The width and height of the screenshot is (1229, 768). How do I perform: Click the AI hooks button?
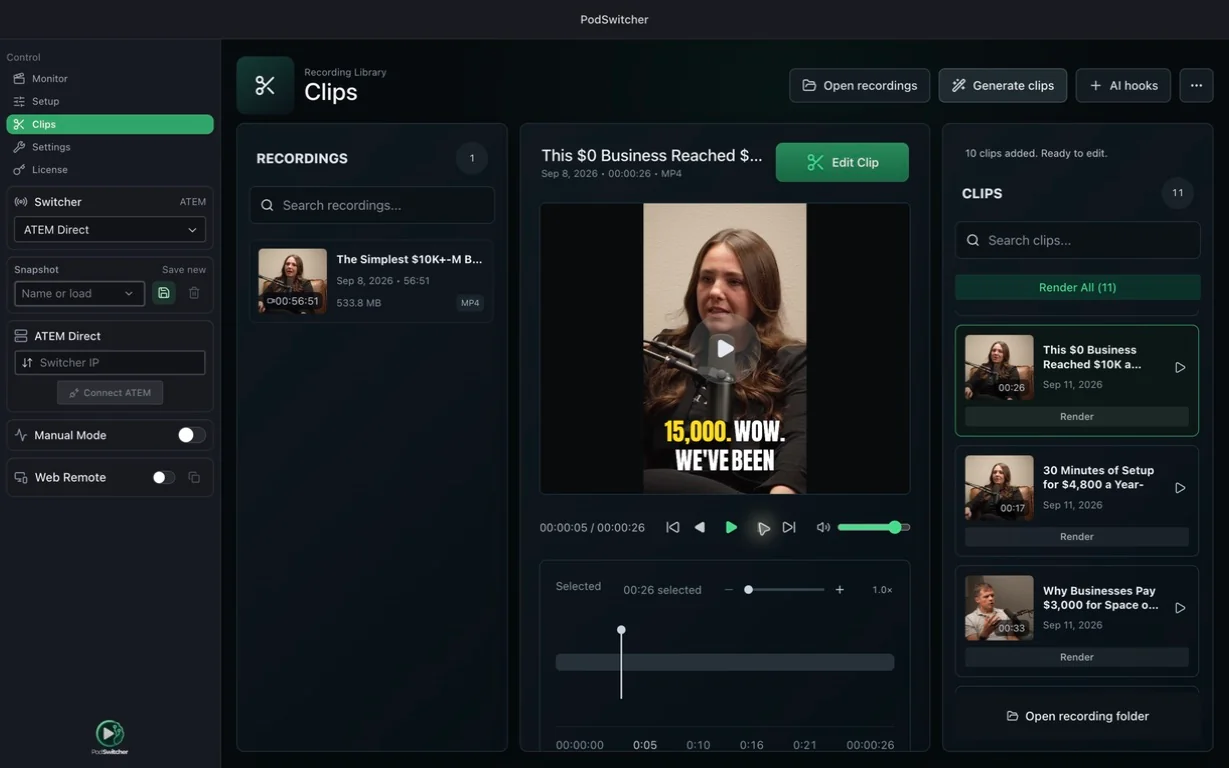(x=1123, y=85)
